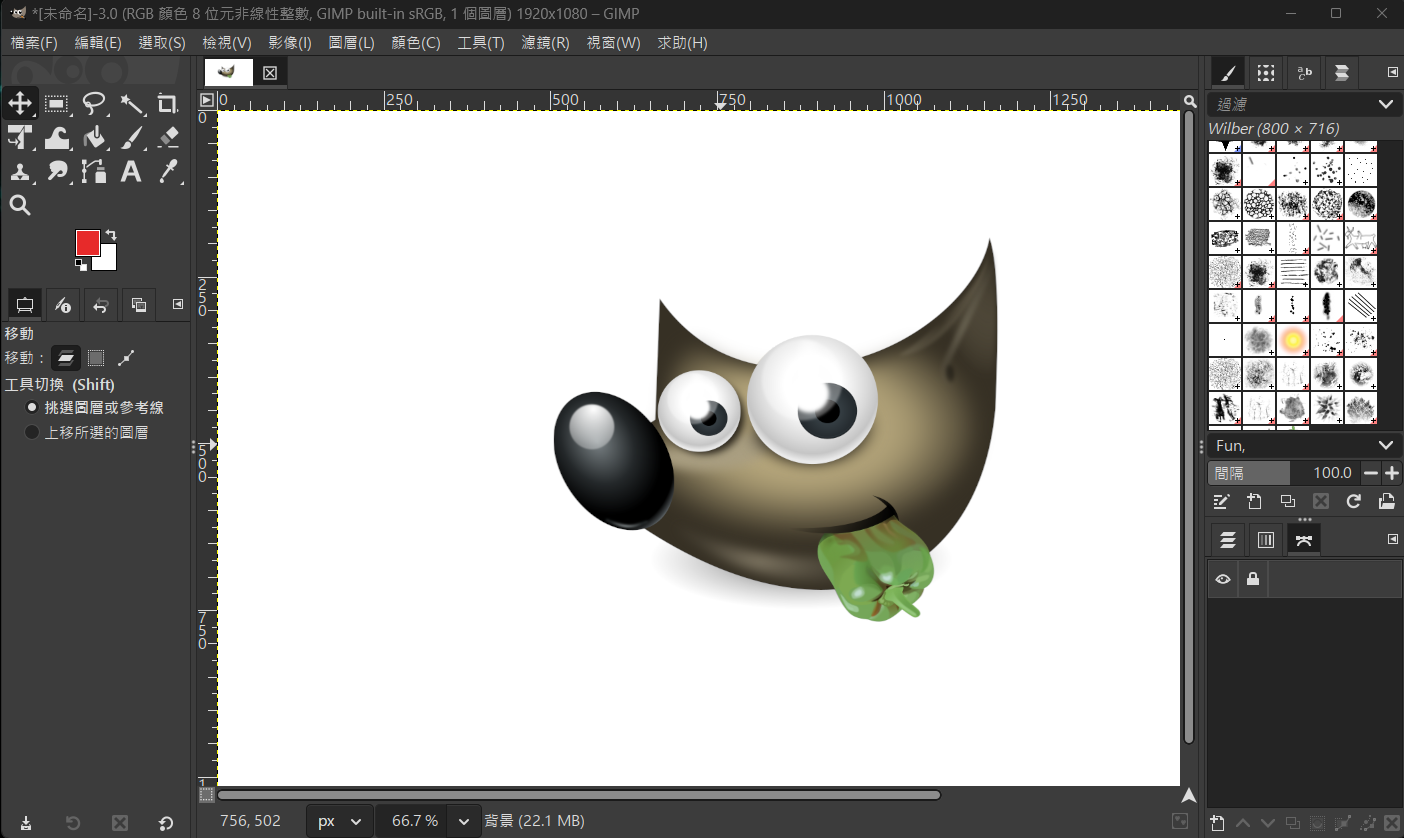Increase brush spacing with plus button
This screenshot has height=838, width=1404.
(x=1390, y=473)
